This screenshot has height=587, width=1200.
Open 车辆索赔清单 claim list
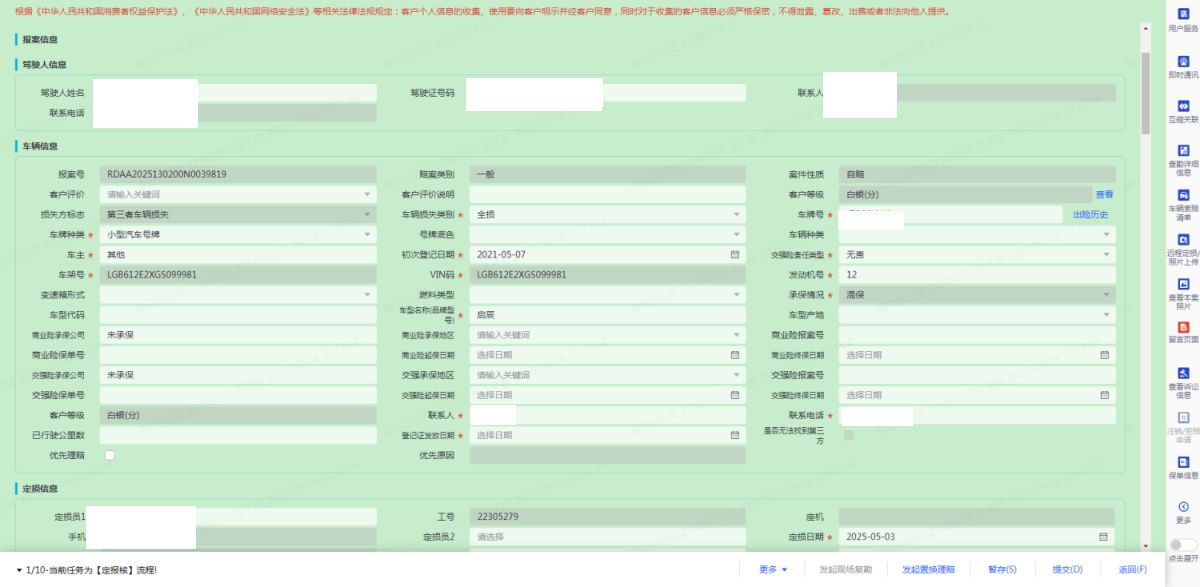click(1183, 196)
